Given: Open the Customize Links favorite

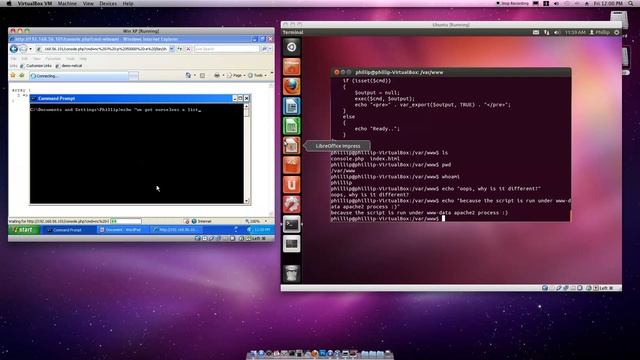Looking at the screenshot, I should [x=36, y=66].
